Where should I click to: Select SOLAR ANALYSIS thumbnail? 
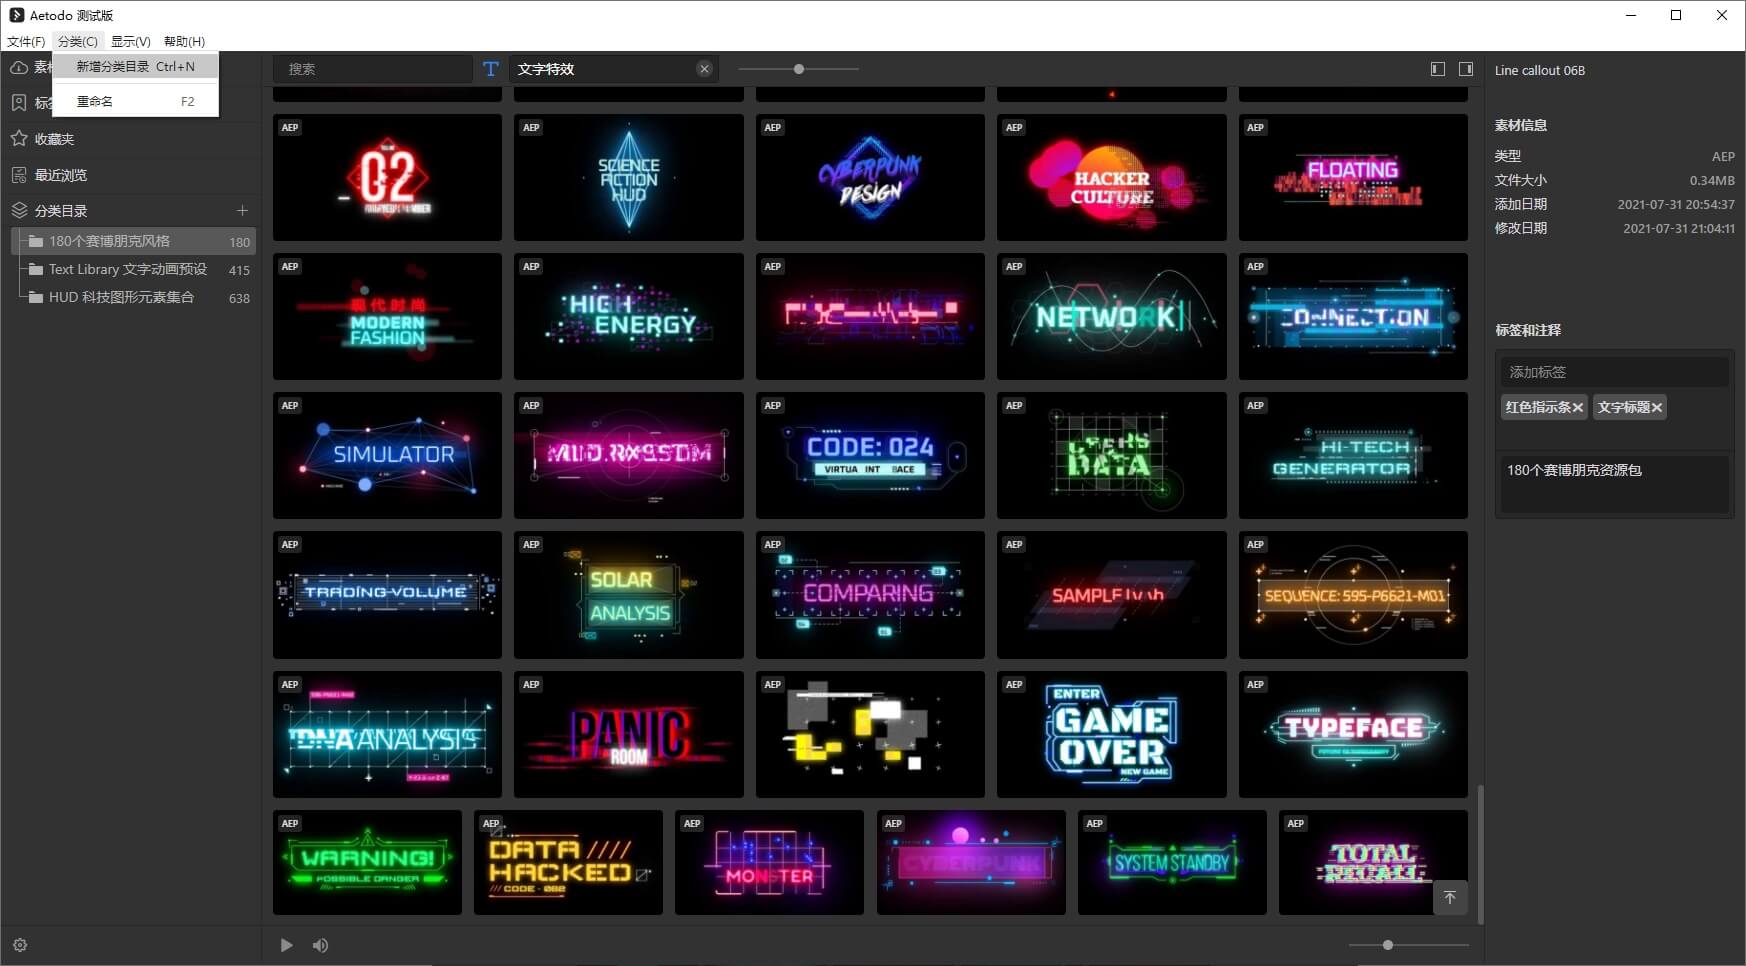coord(628,594)
